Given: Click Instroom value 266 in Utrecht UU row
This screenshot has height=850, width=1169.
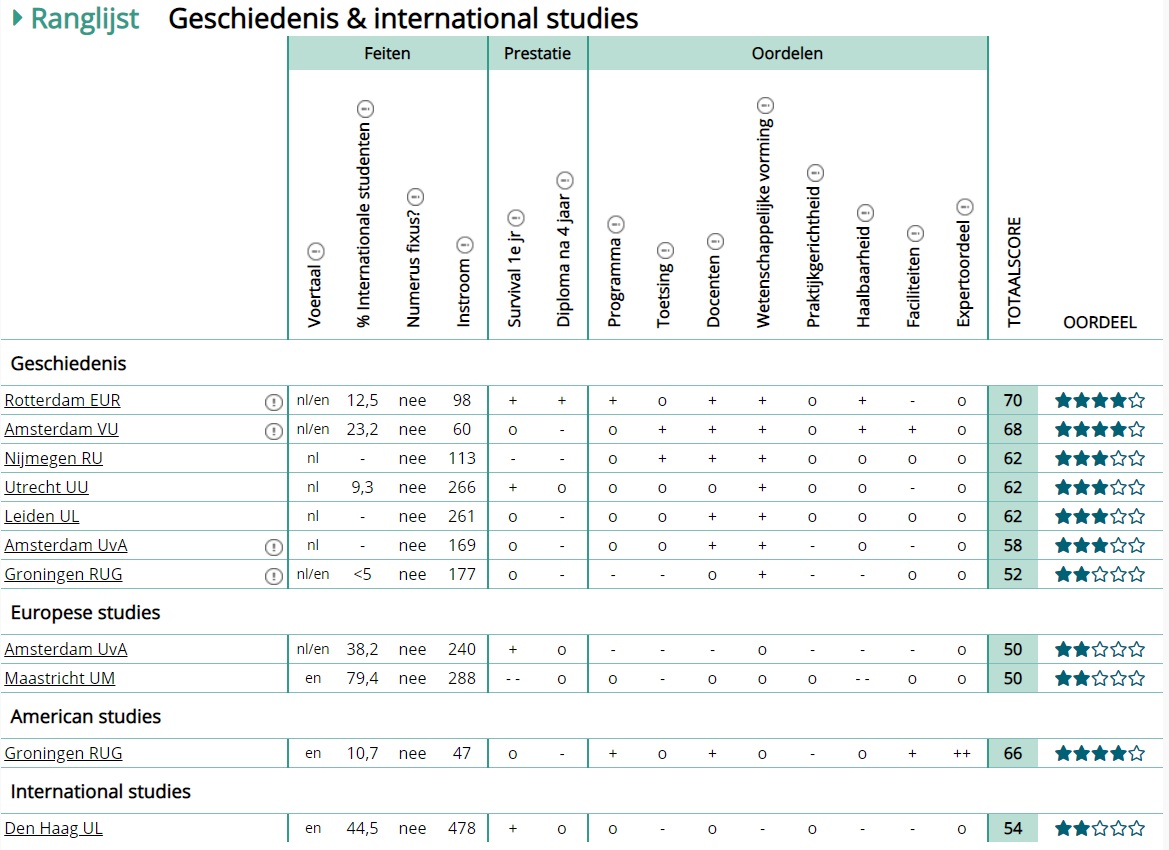Looking at the screenshot, I should pyautogui.click(x=461, y=488).
